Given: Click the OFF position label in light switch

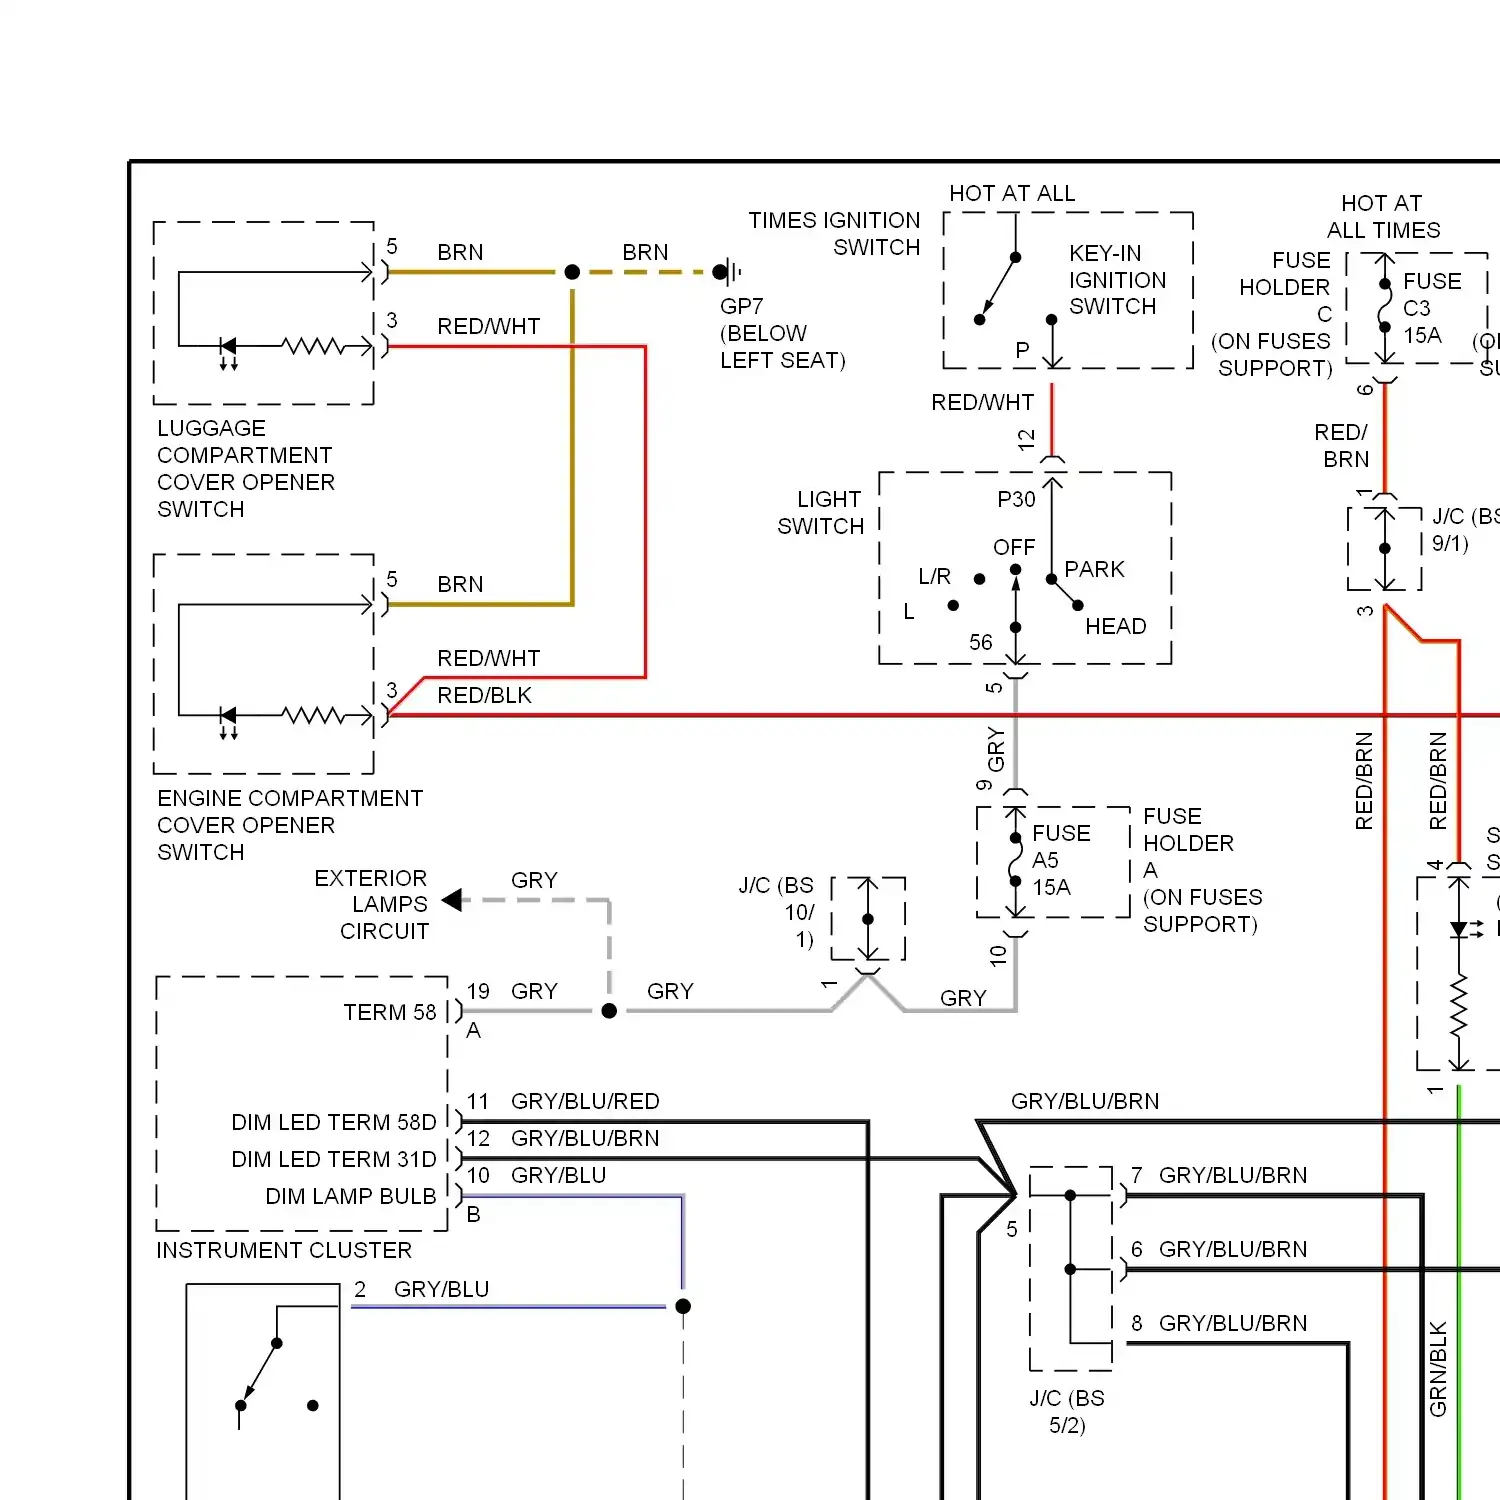Looking at the screenshot, I should click(1014, 547).
